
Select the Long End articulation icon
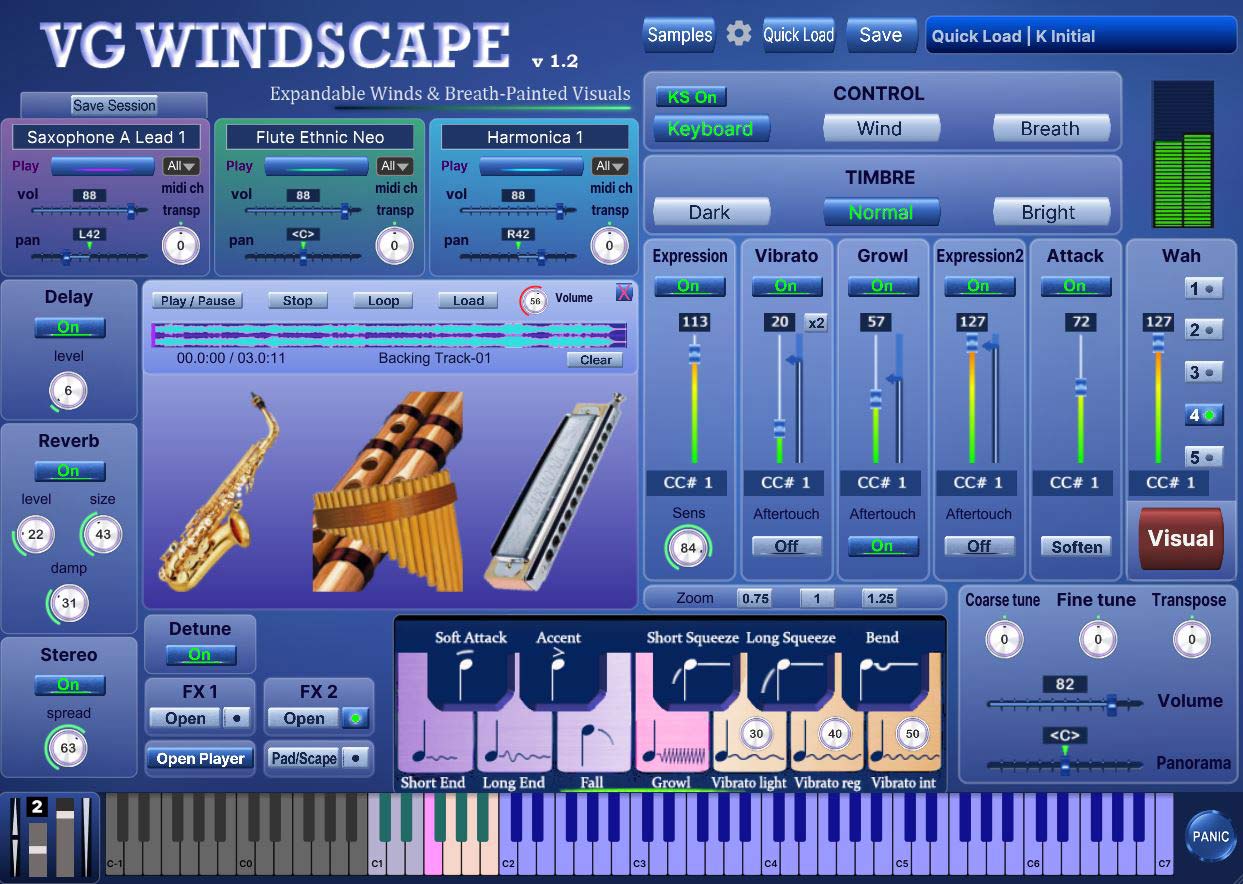coord(515,744)
